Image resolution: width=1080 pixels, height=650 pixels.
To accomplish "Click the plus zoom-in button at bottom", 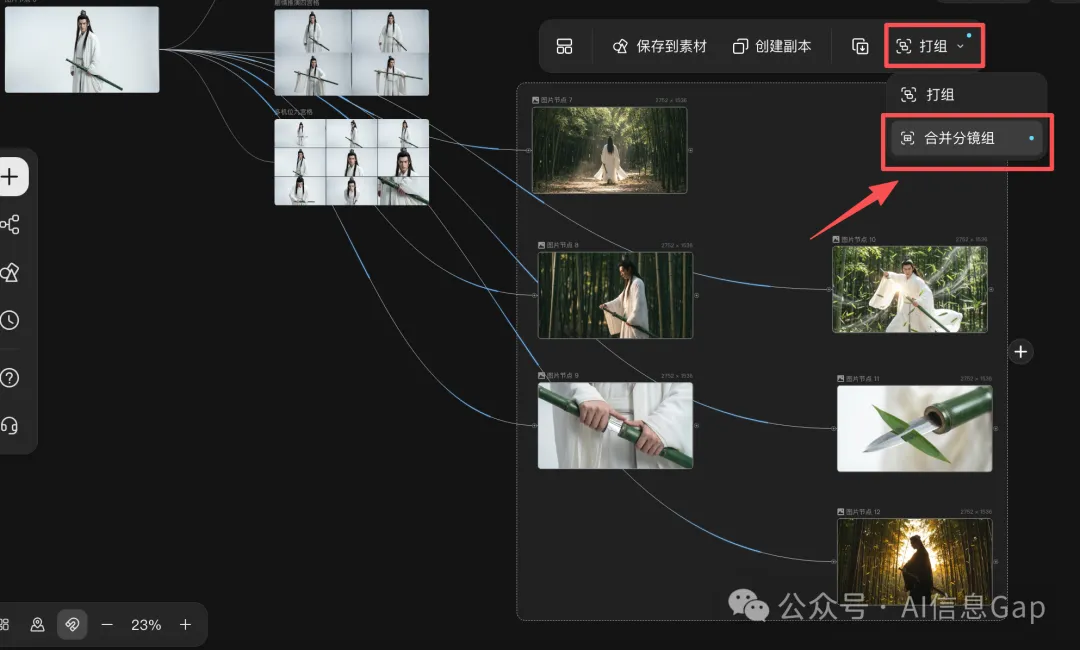I will point(185,625).
